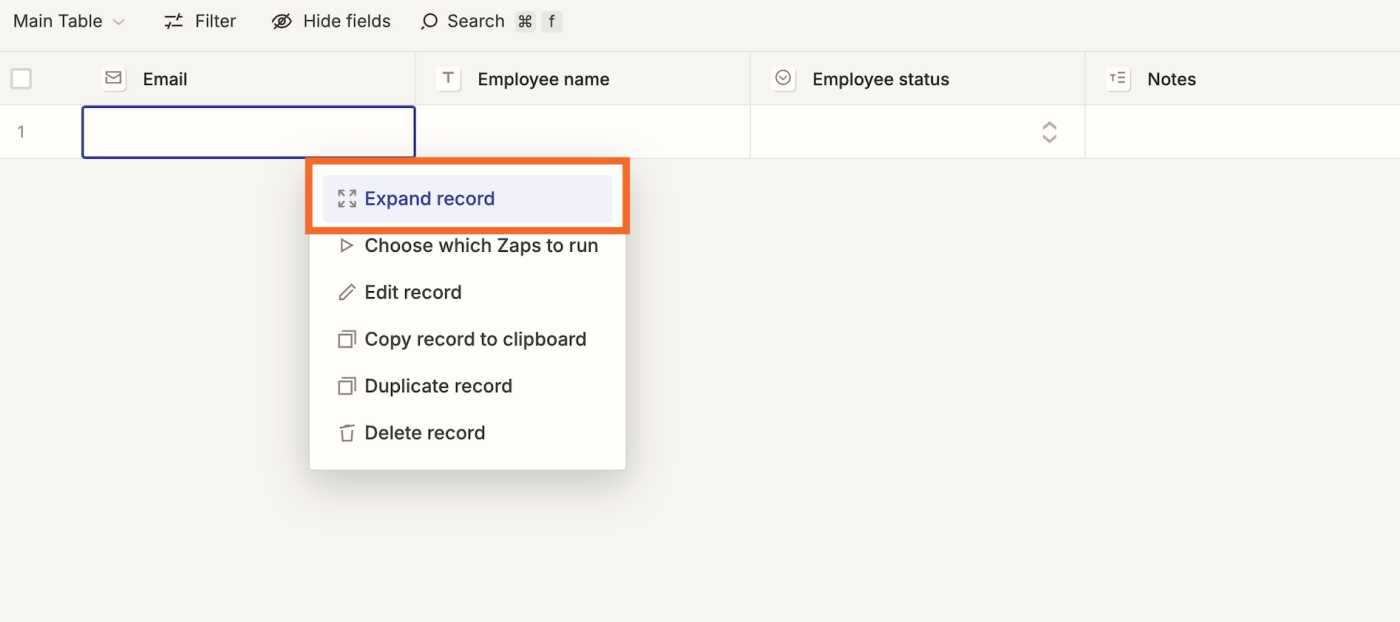Tick the select-all checkbox in header
This screenshot has width=1400, height=622.
(21, 78)
